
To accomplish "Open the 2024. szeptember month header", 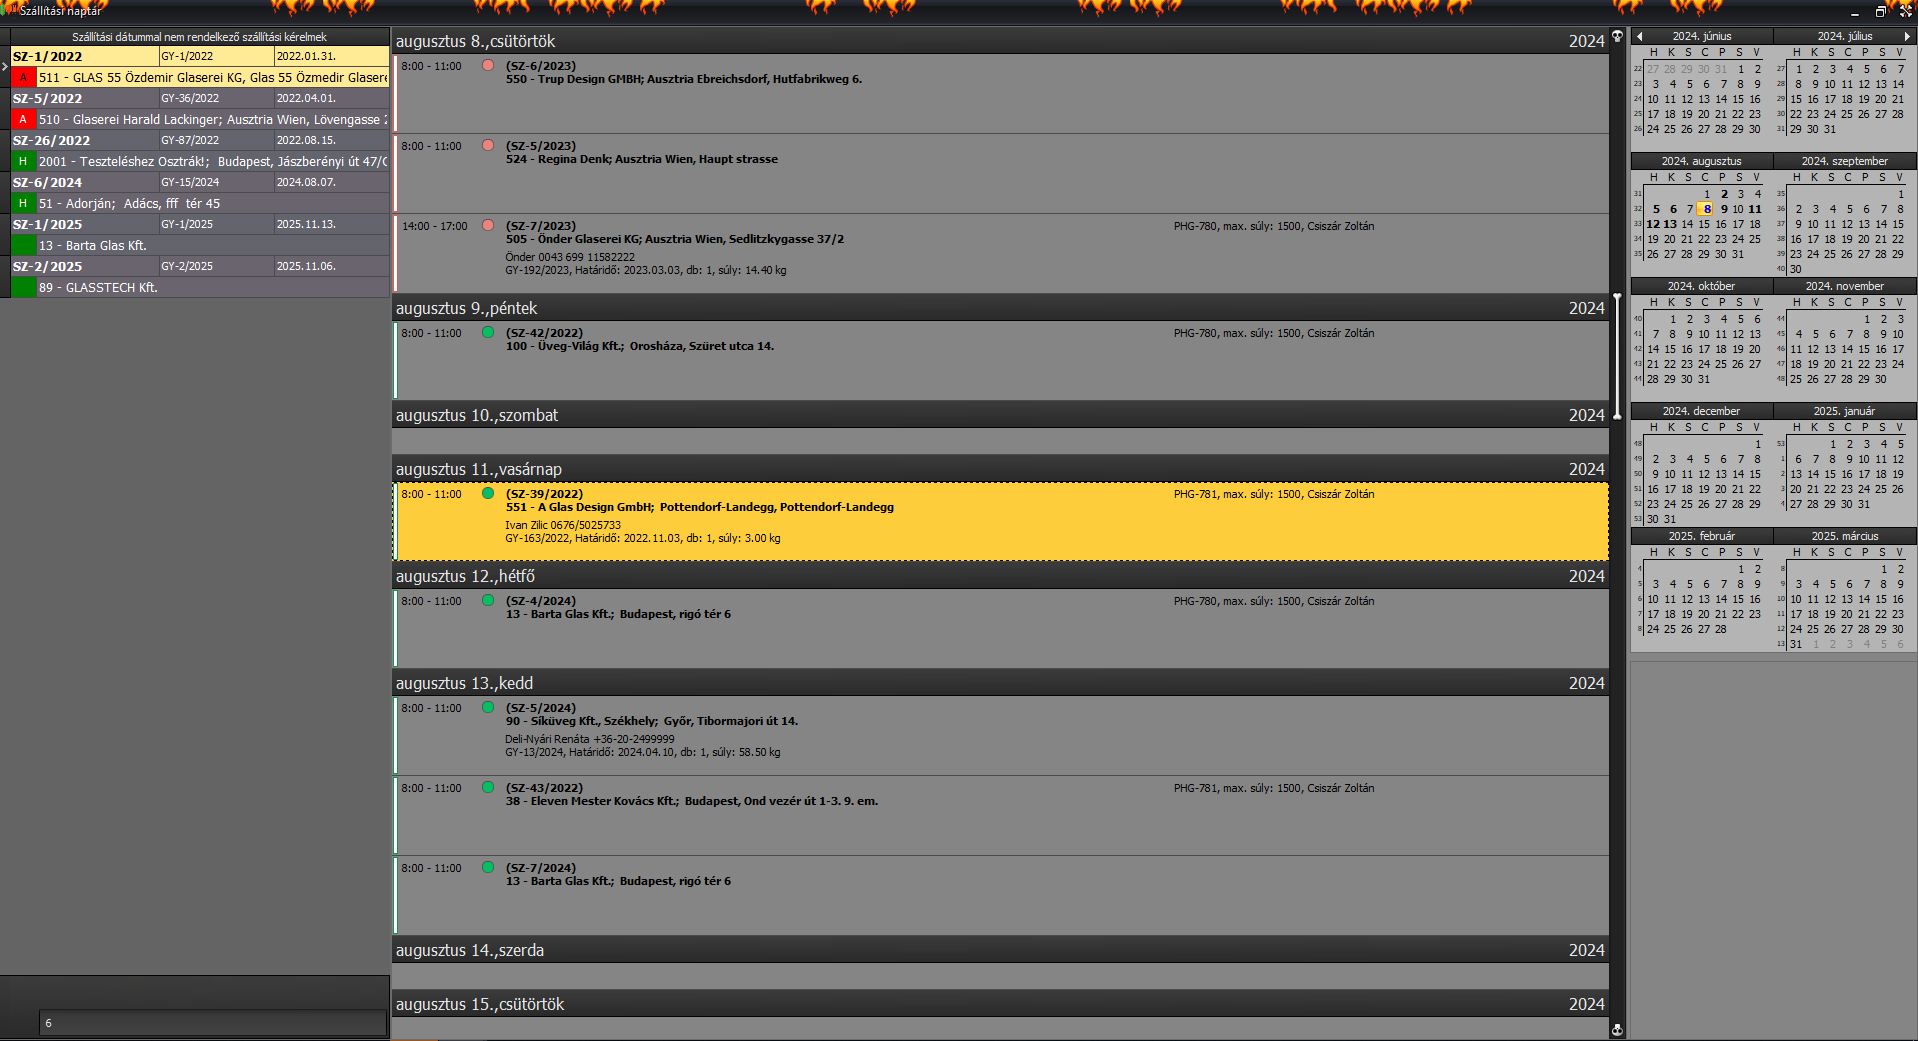I will 1844,161.
